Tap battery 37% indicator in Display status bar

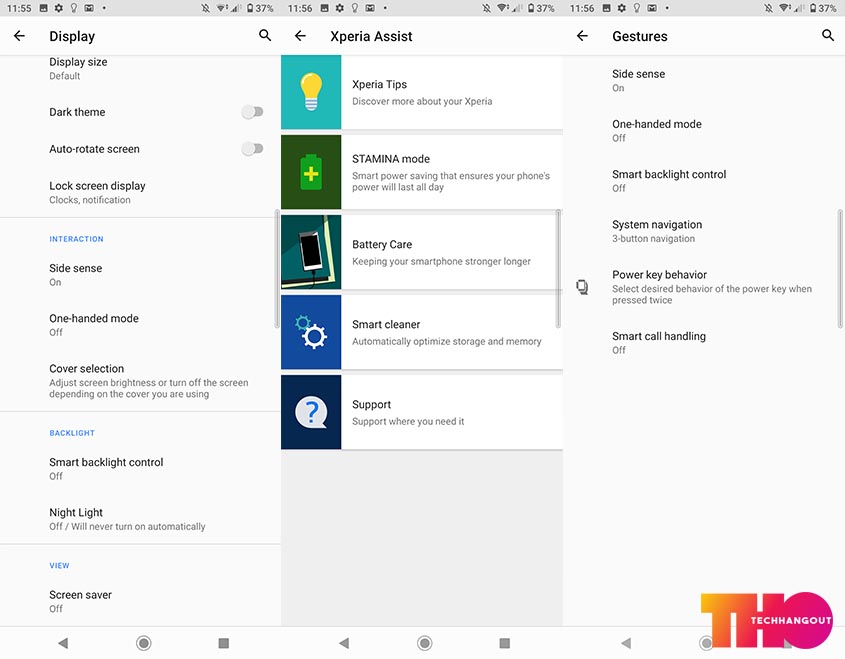pos(260,8)
